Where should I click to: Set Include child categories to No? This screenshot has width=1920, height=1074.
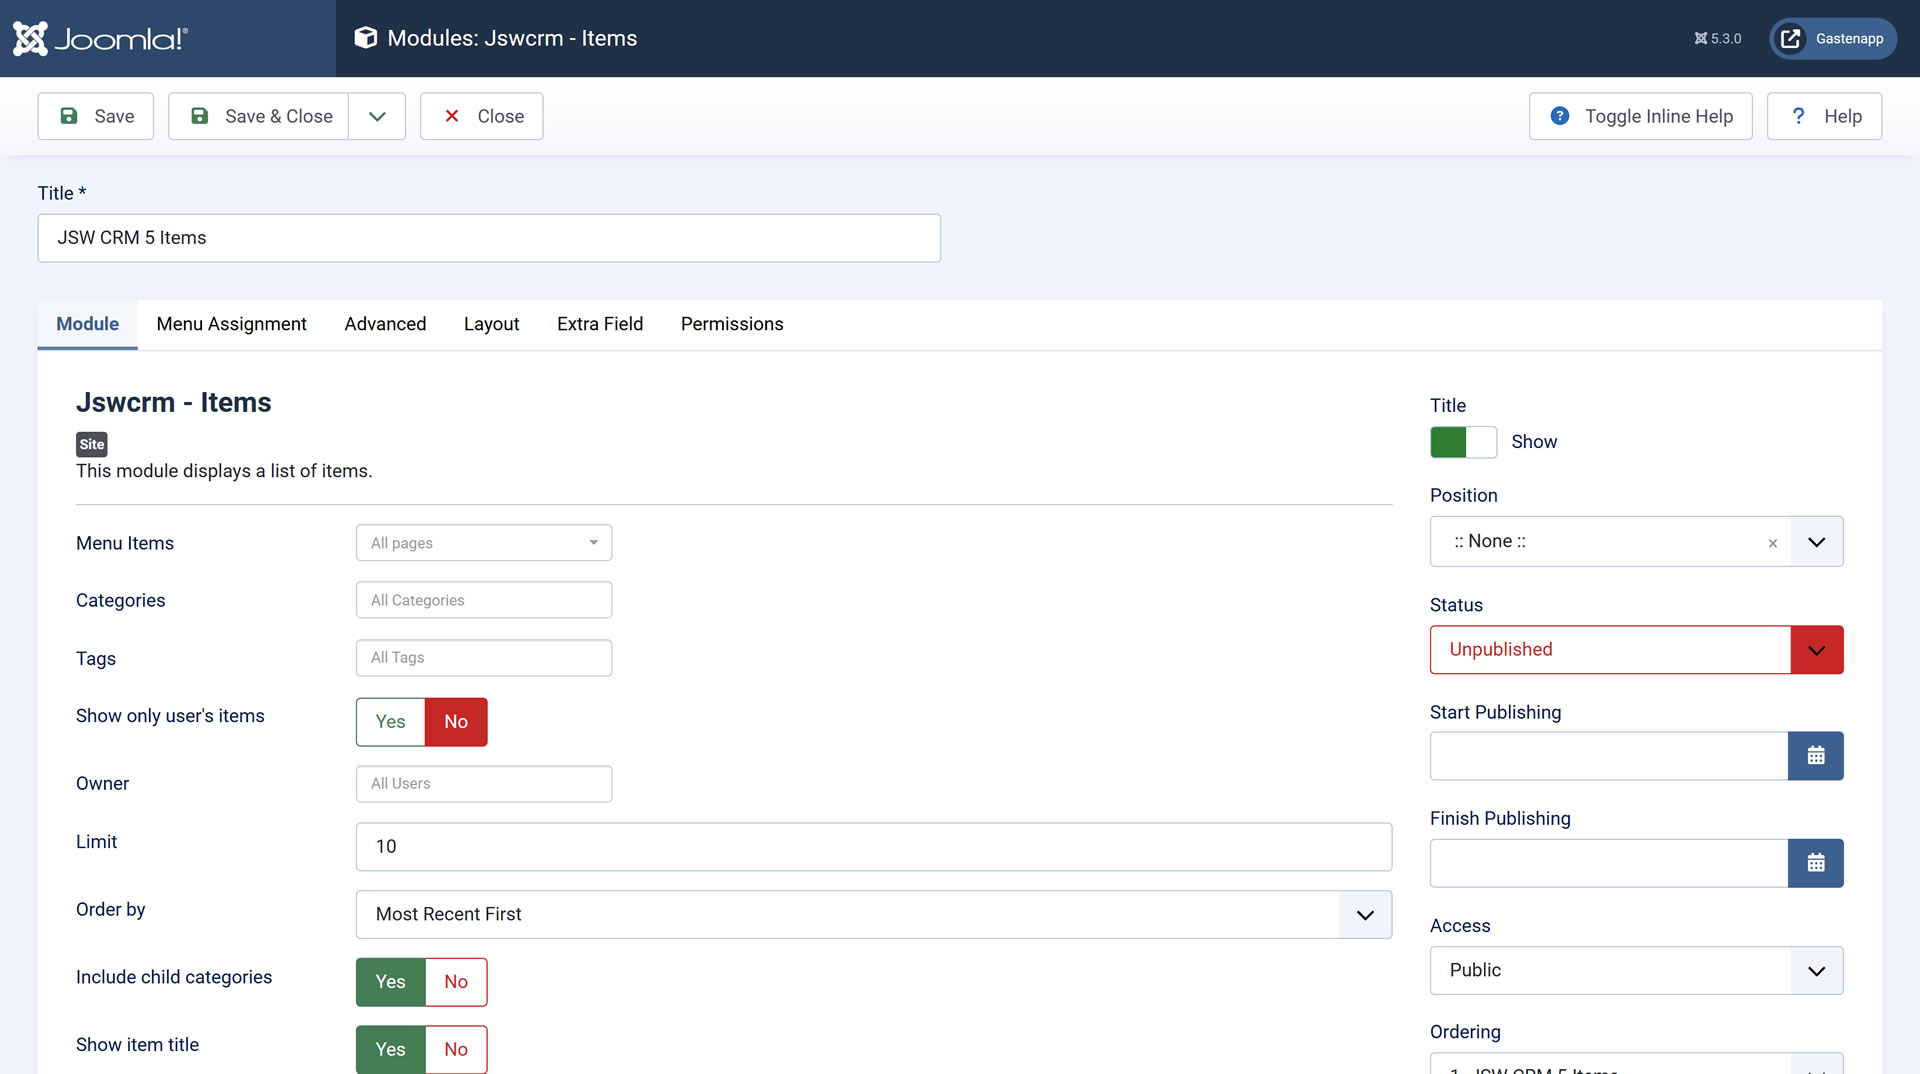tap(456, 982)
